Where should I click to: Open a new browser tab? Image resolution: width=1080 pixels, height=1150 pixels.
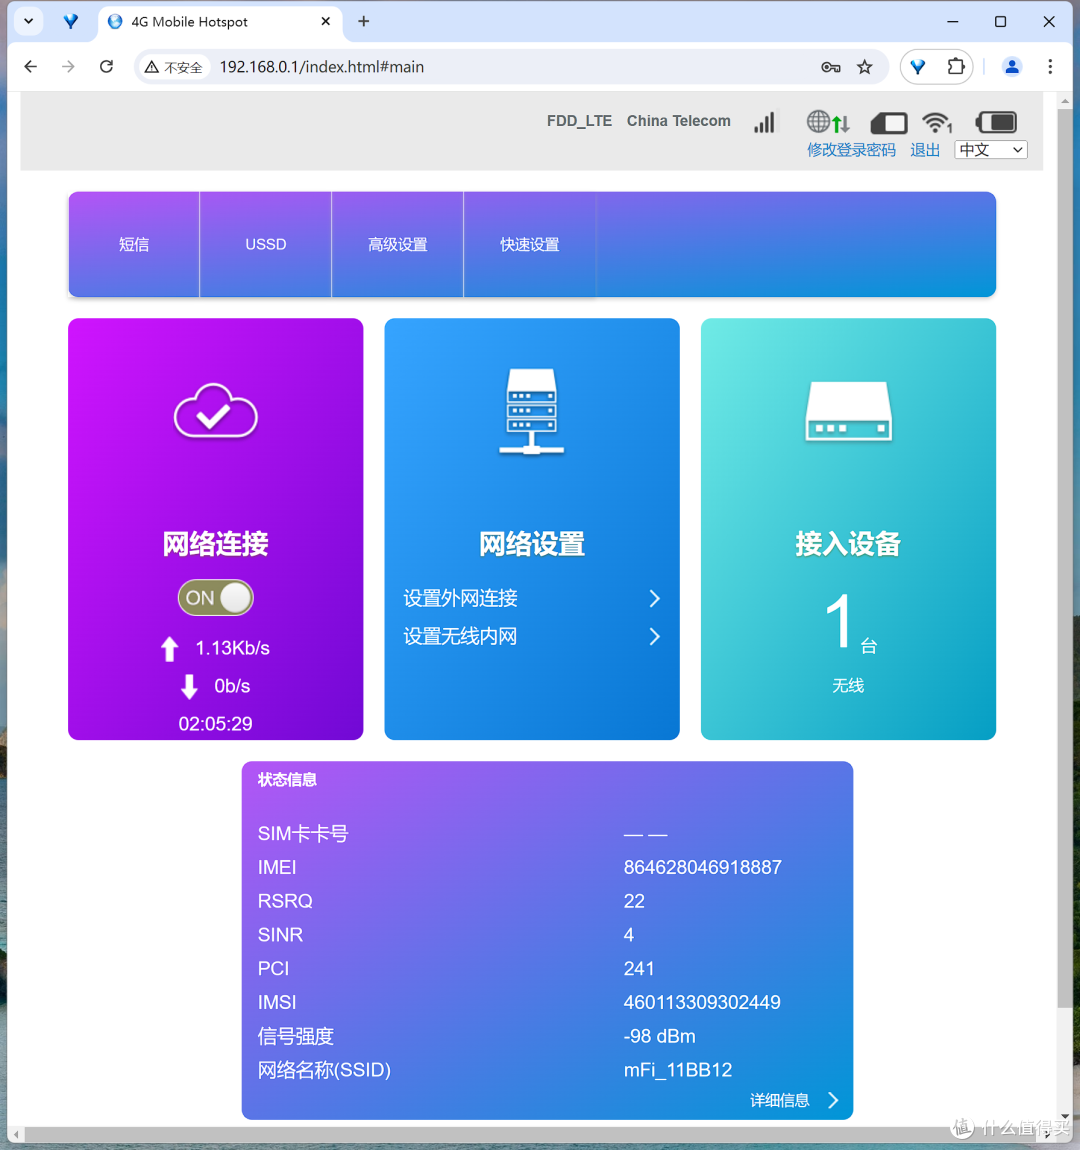click(x=364, y=21)
